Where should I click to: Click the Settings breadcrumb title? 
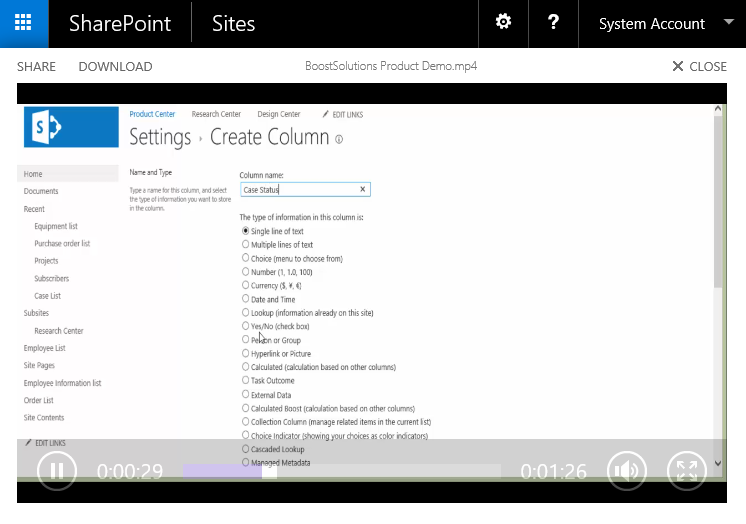tap(160, 137)
